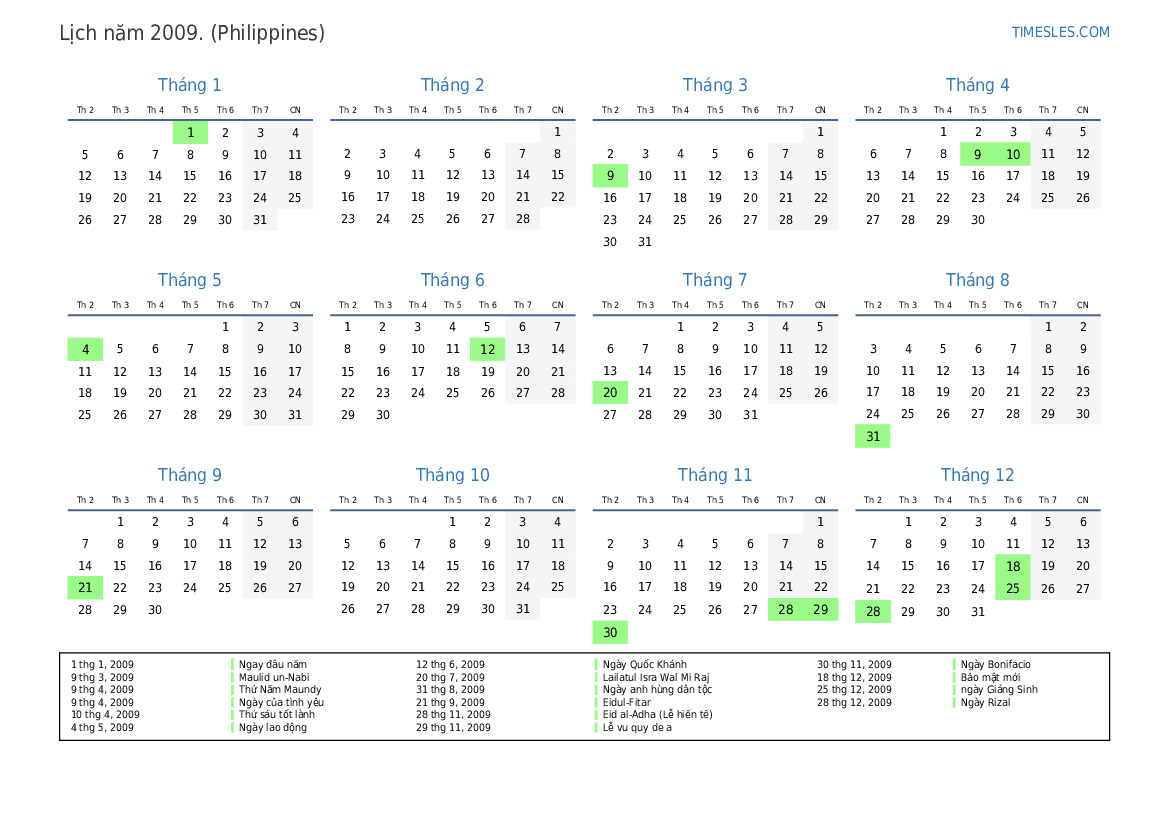Select highlighted date 31 in Tháng 8
This screenshot has height=827, width=1169.
click(x=872, y=437)
